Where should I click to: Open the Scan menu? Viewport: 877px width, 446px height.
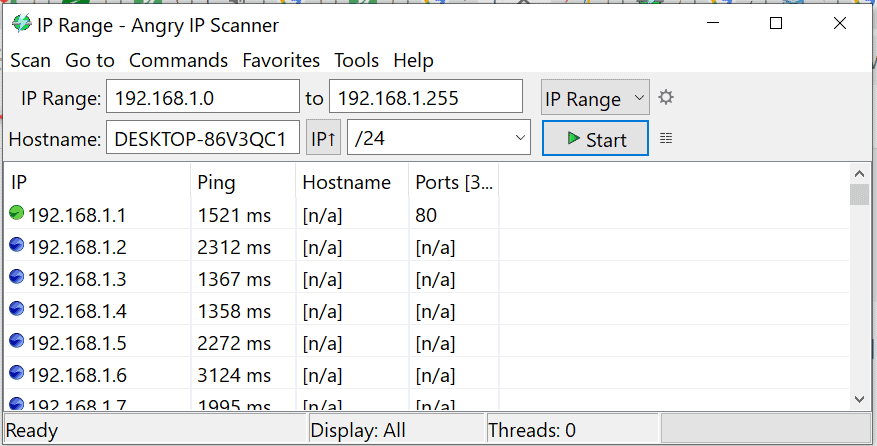point(30,60)
